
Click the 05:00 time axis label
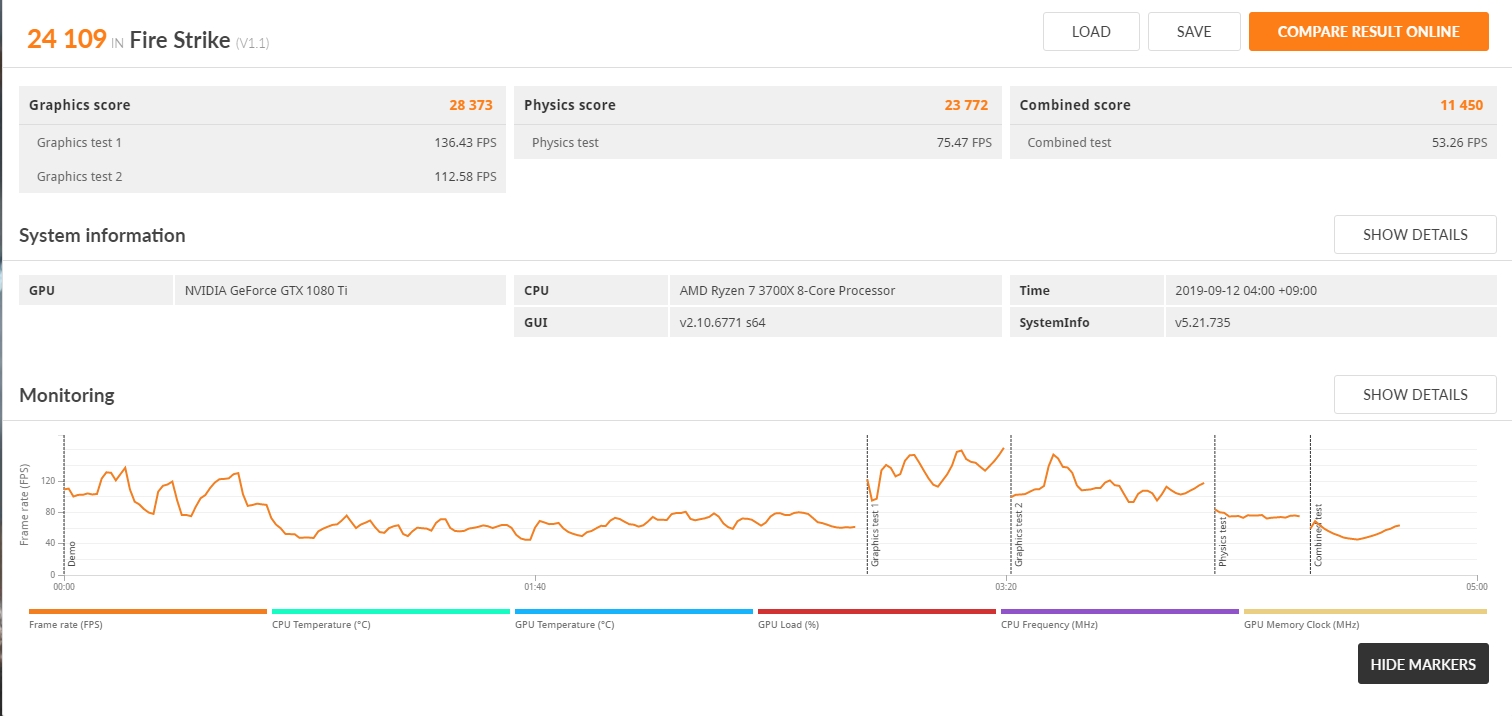coord(1476,586)
